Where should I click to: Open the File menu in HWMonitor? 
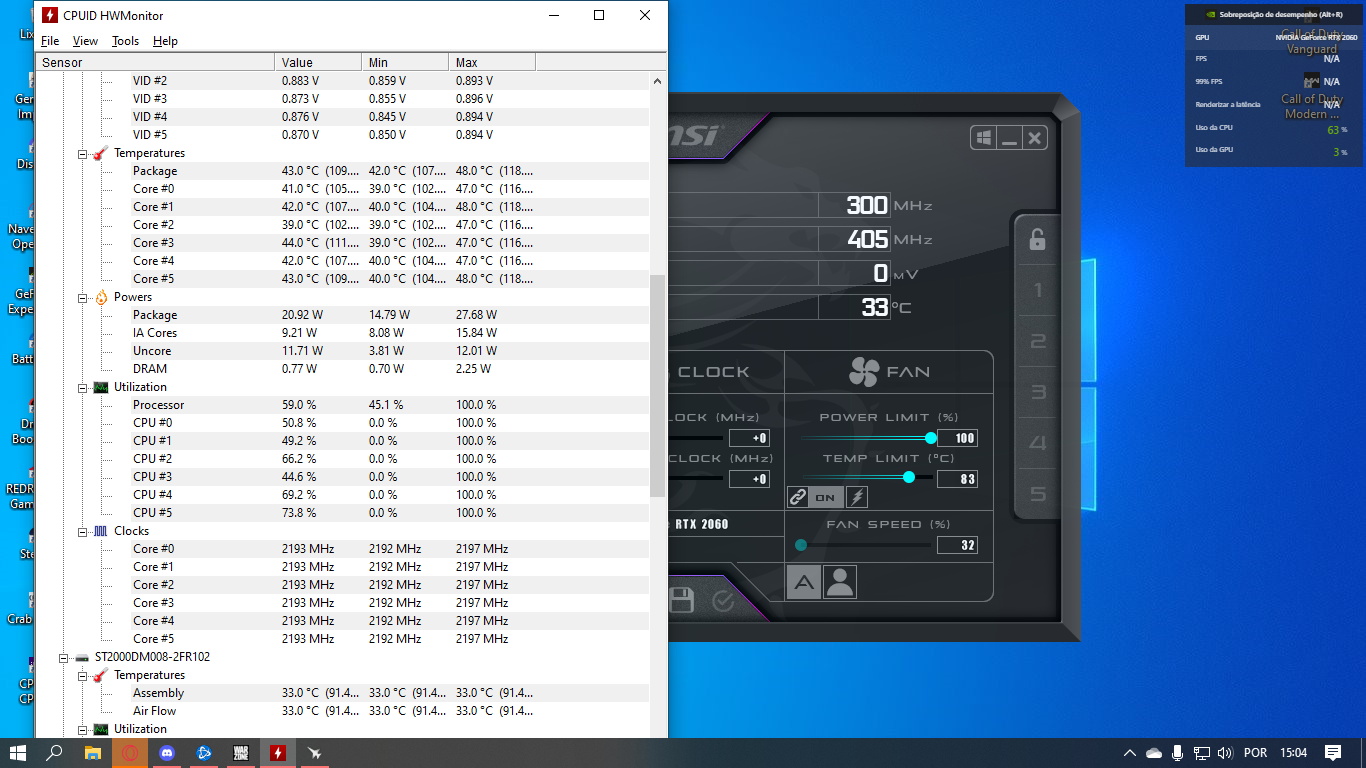50,41
